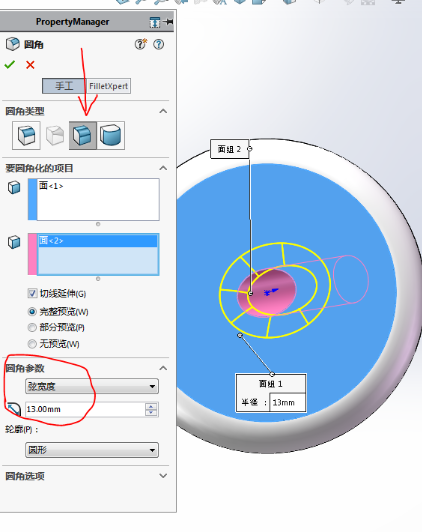
Task: Pin the PropertyManager panel
Action: tap(168, 22)
